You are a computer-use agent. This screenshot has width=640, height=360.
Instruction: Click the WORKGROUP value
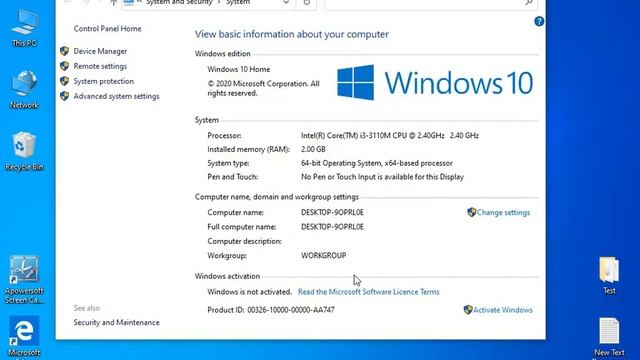point(323,256)
